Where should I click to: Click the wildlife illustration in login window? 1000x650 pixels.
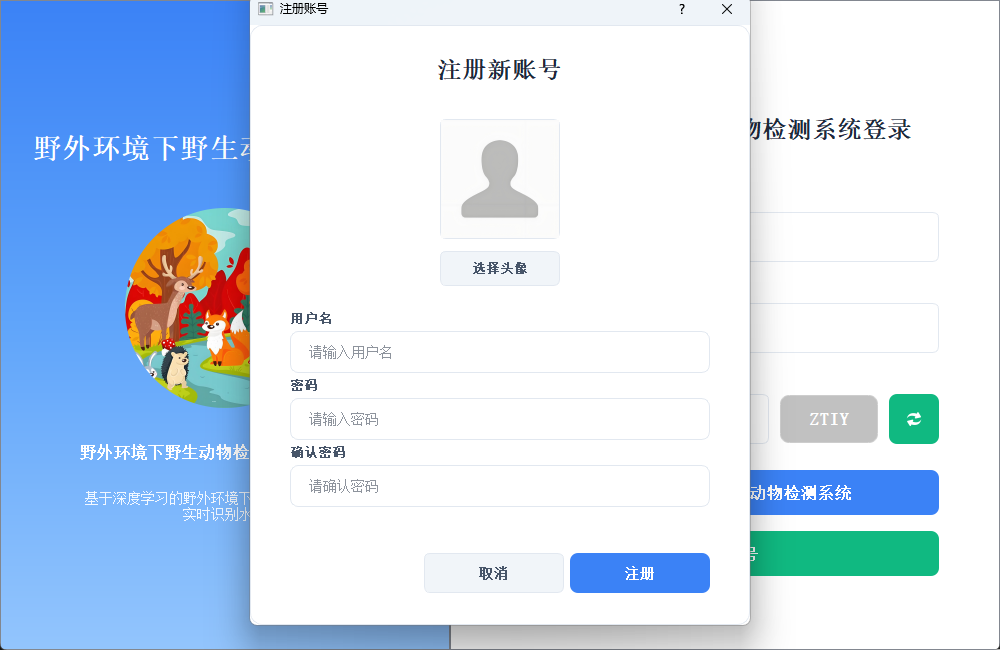pyautogui.click(x=188, y=308)
